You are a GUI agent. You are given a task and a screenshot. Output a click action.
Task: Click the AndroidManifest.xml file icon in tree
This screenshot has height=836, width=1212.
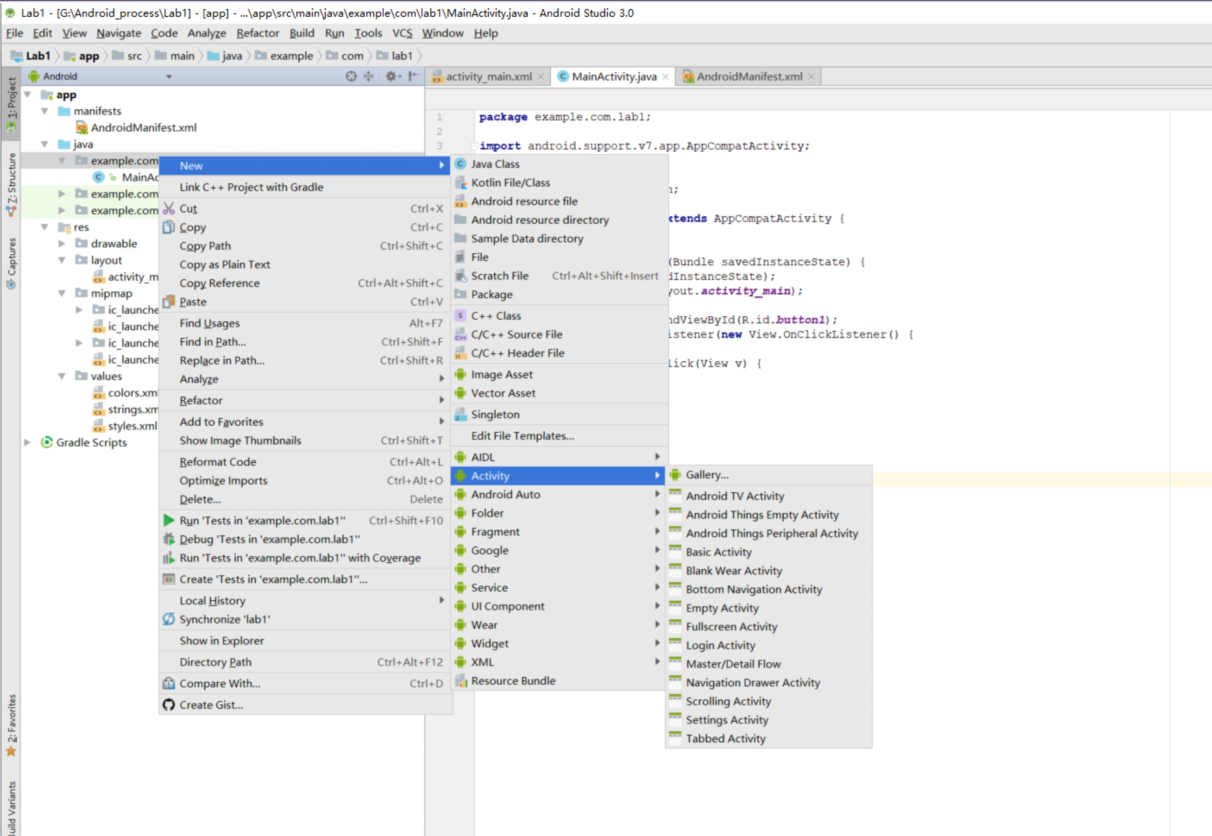point(82,128)
